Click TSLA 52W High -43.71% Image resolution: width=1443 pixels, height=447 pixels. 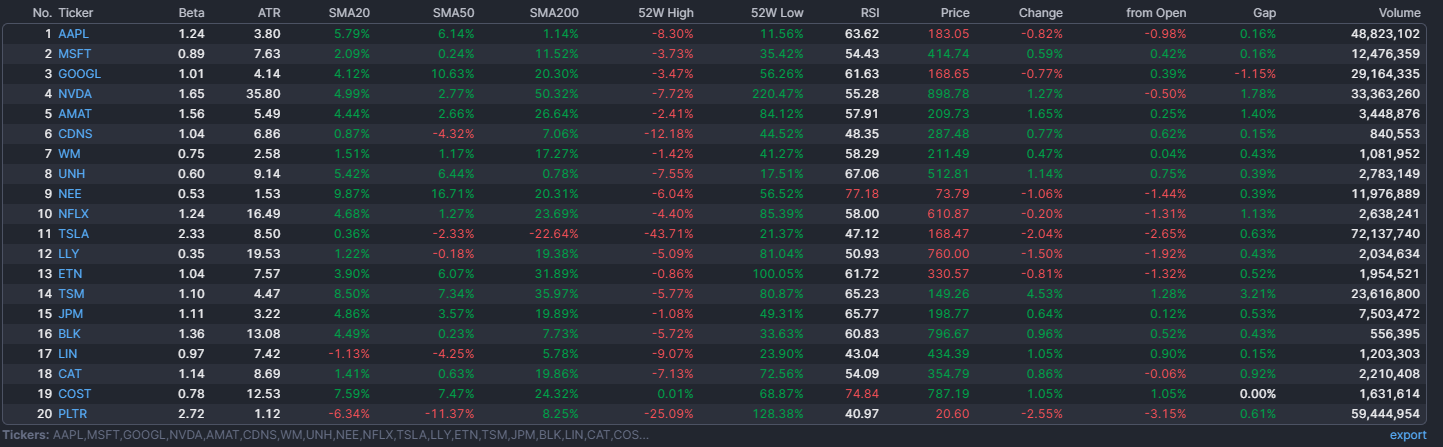[670, 234]
